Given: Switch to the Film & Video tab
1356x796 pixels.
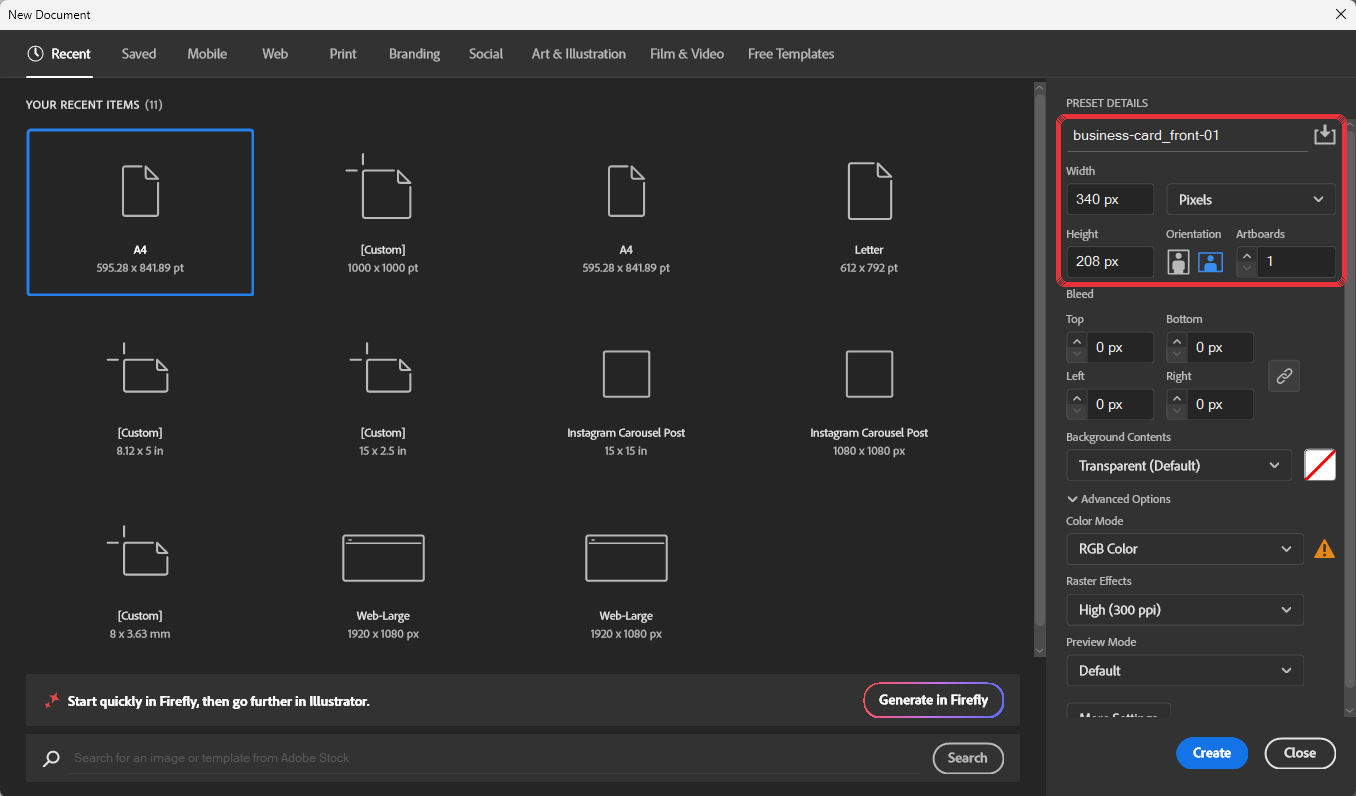Looking at the screenshot, I should pyautogui.click(x=687, y=54).
